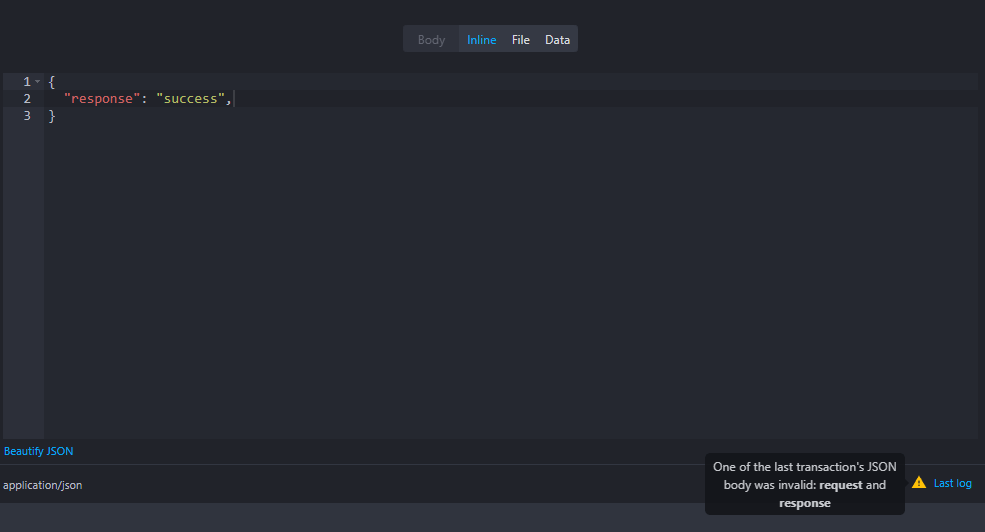
Task: Click the invalid JSON body tooltip message
Action: 804,484
